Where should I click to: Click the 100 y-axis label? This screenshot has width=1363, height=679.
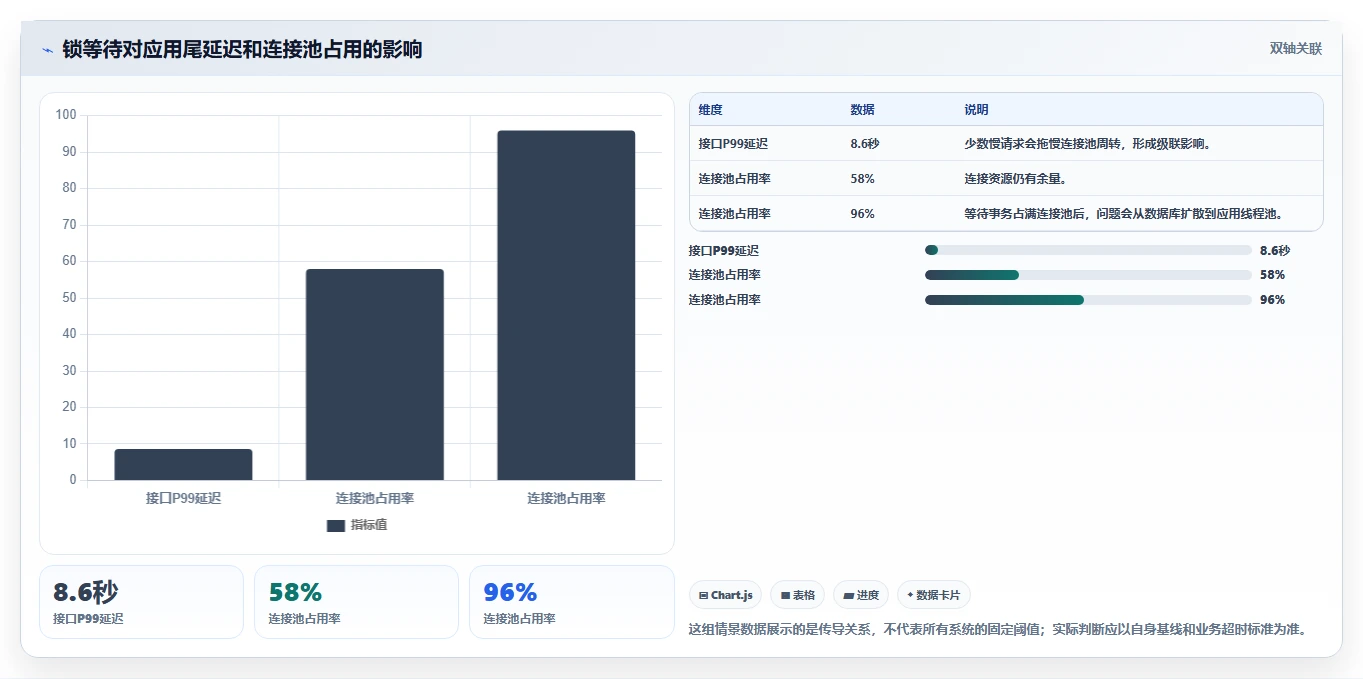(66, 115)
